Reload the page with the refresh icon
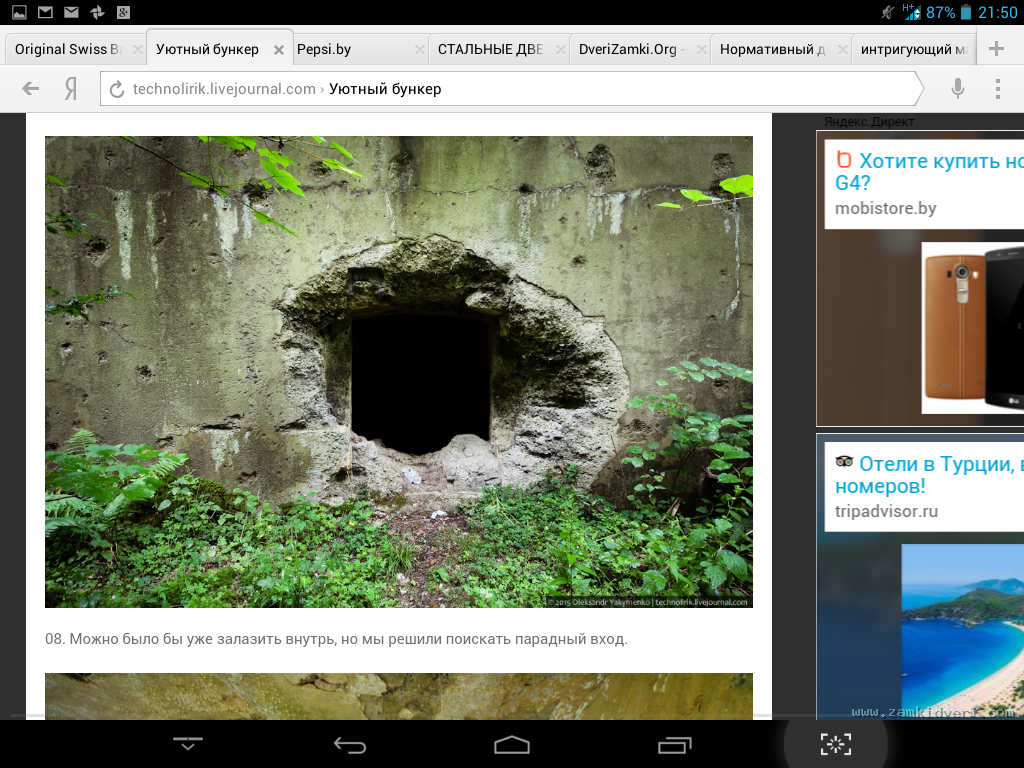Viewport: 1024px width, 768px height. [117, 89]
